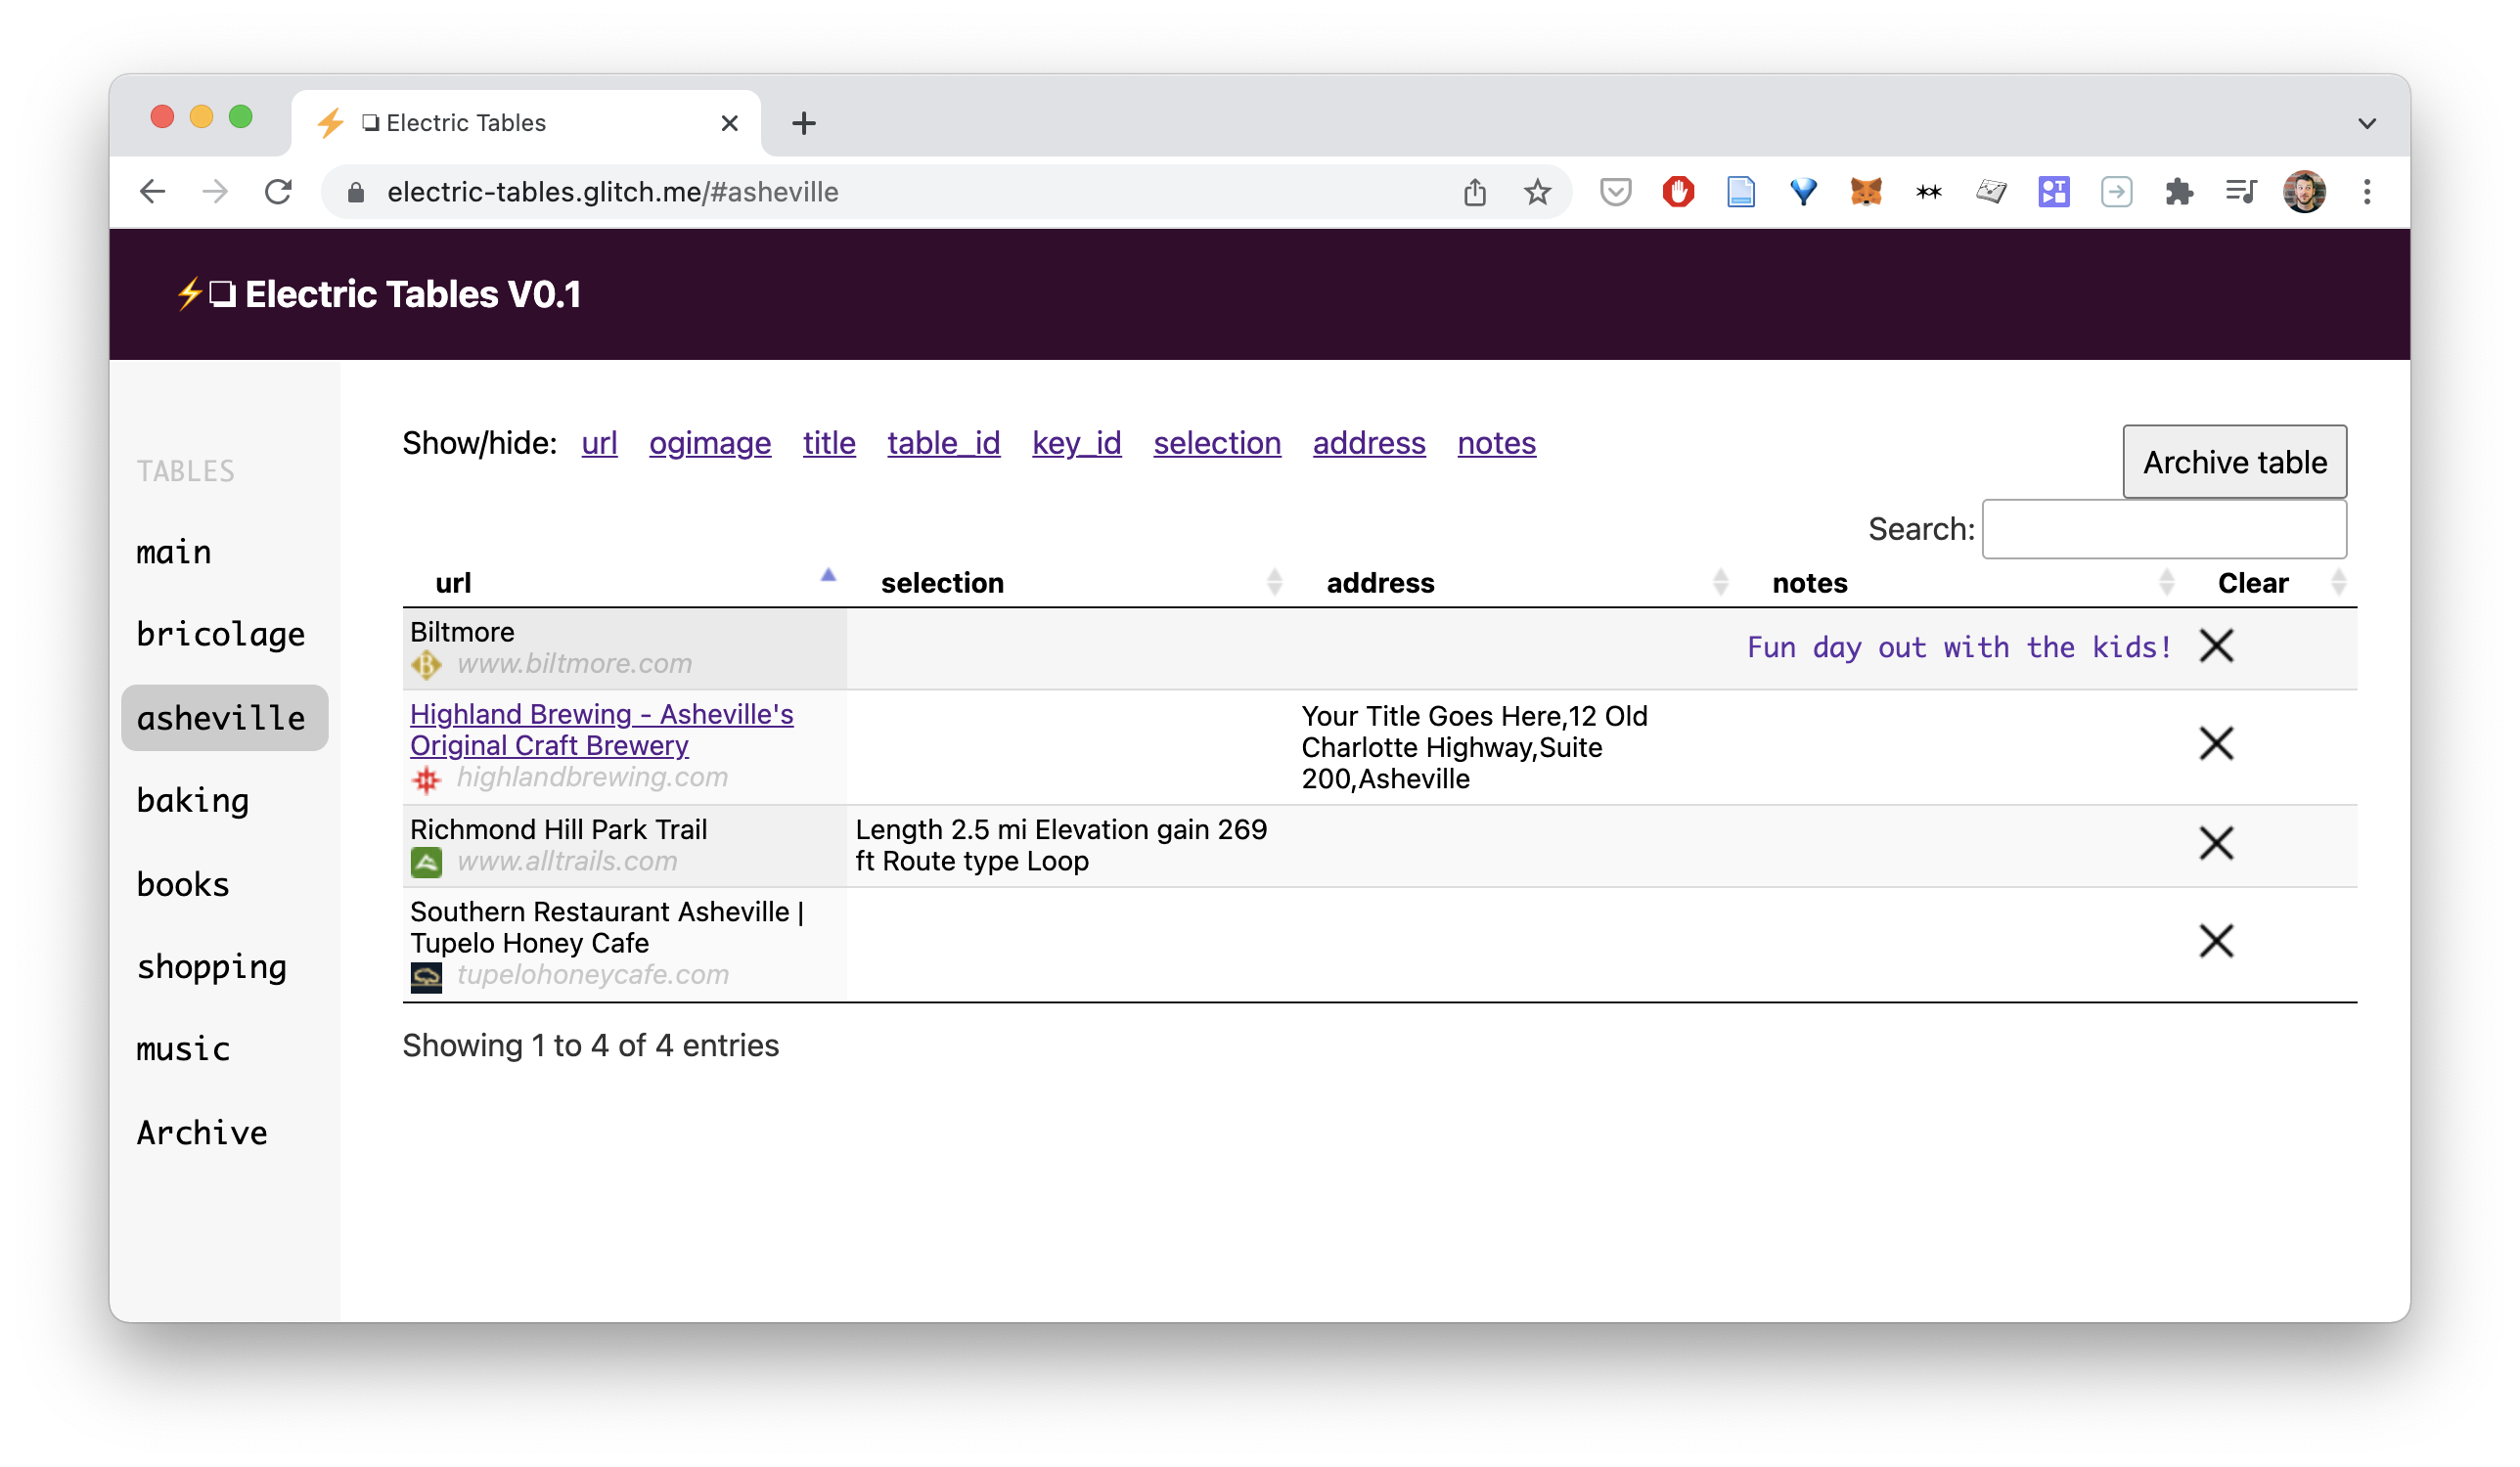Sort table by url column header
Viewport: 2520px width, 1467px height.
click(624, 583)
